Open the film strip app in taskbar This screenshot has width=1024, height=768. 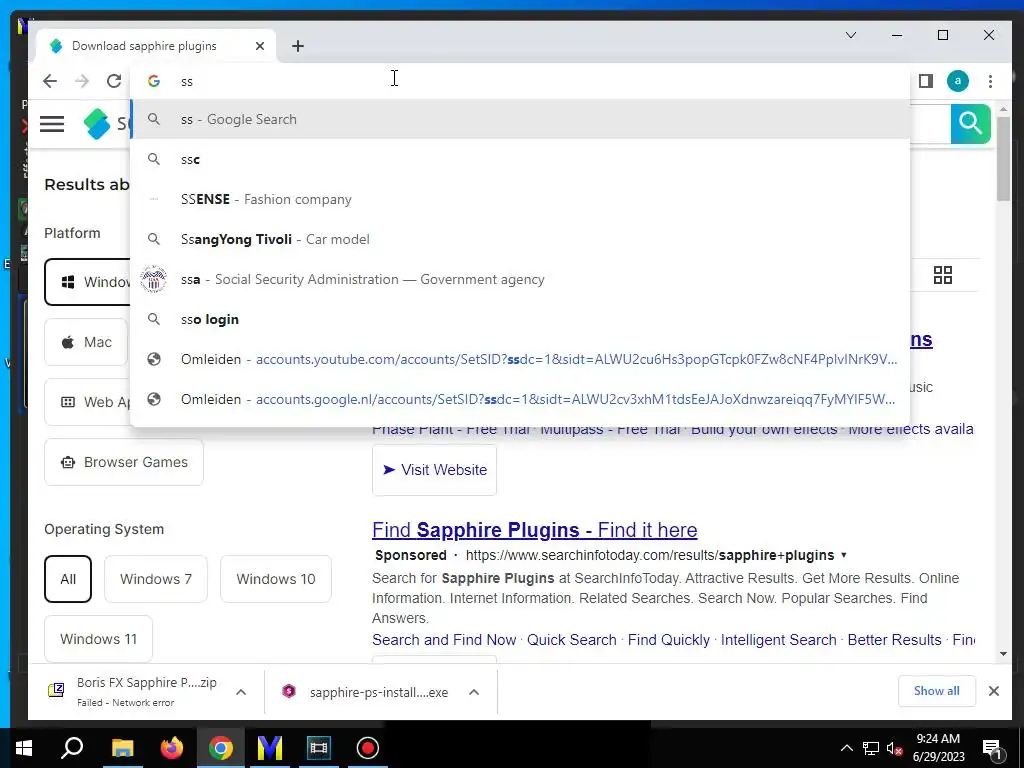coord(319,748)
